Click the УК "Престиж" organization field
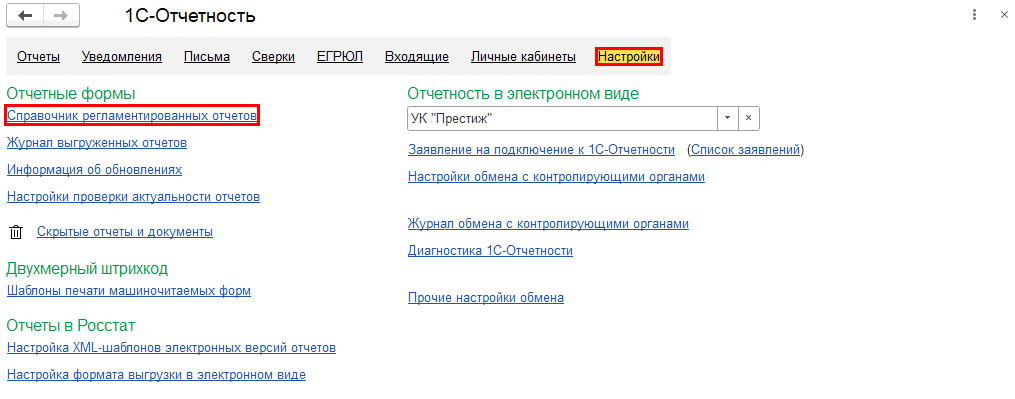 pos(562,119)
